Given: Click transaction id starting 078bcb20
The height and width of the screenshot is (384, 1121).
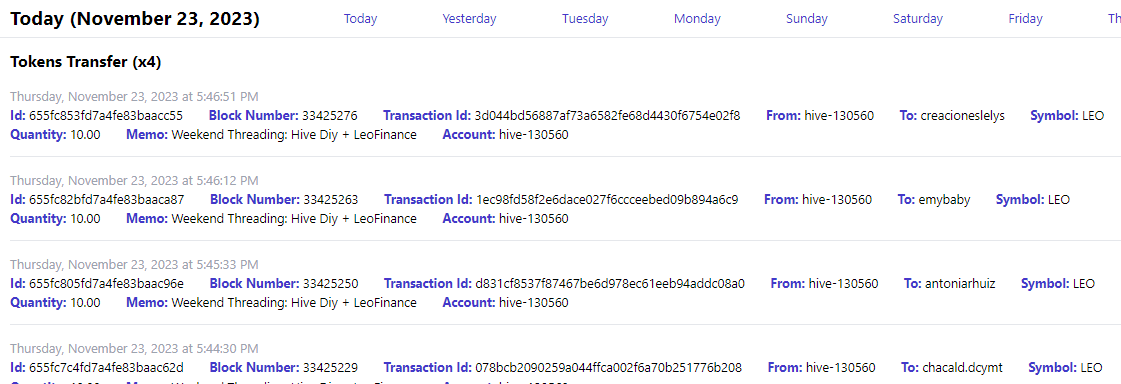Looking at the screenshot, I should tap(608, 368).
